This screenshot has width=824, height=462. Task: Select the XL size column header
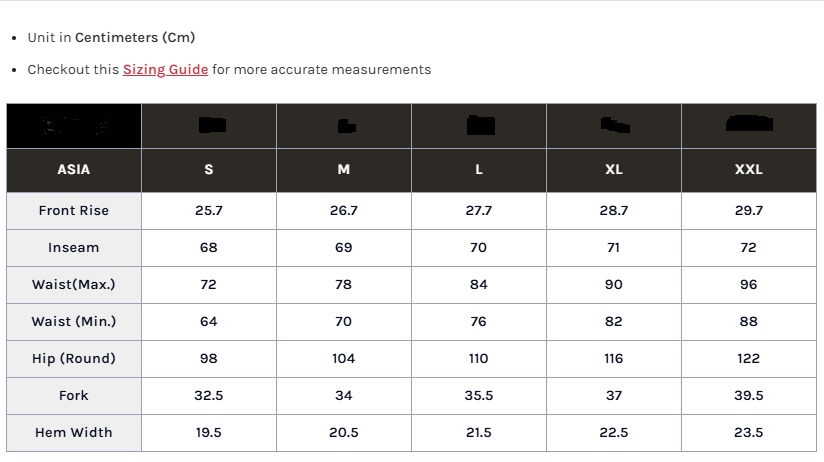614,170
